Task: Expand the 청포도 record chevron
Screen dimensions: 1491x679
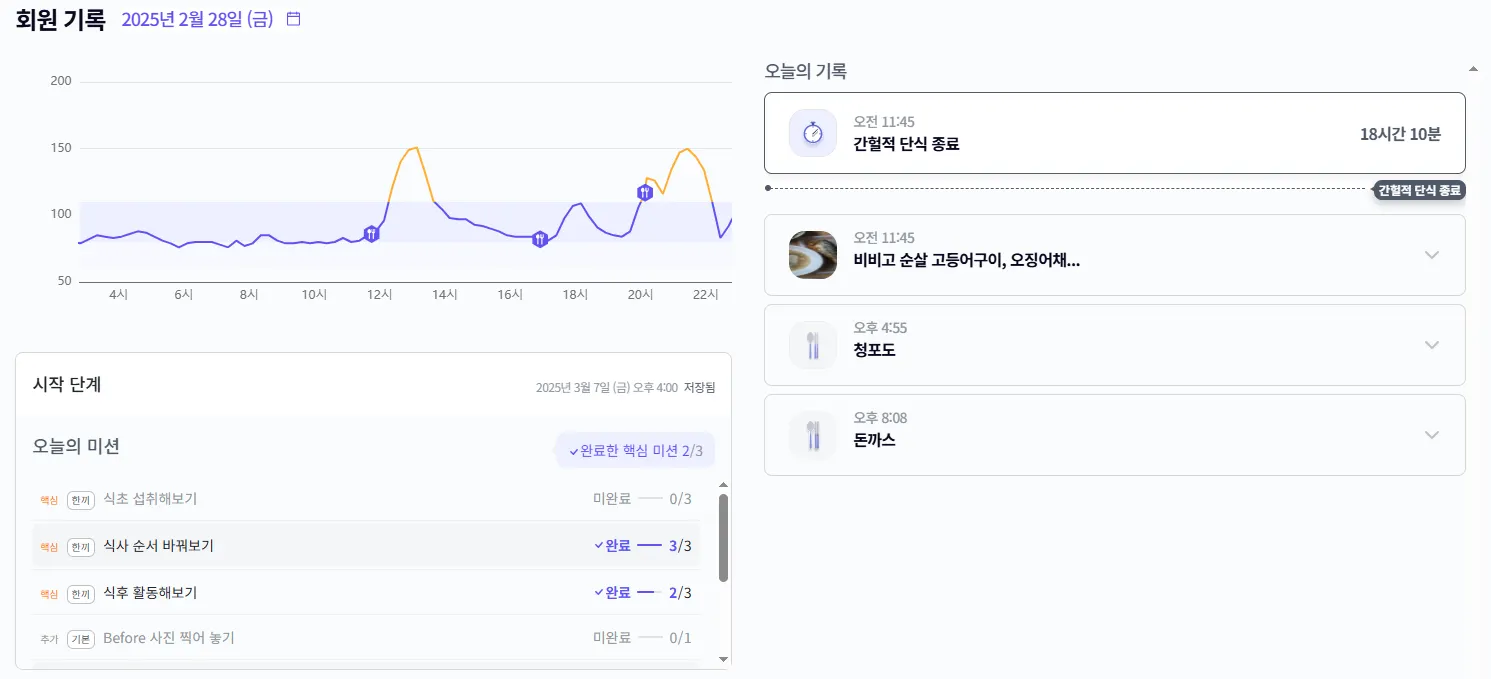Action: 1432,345
